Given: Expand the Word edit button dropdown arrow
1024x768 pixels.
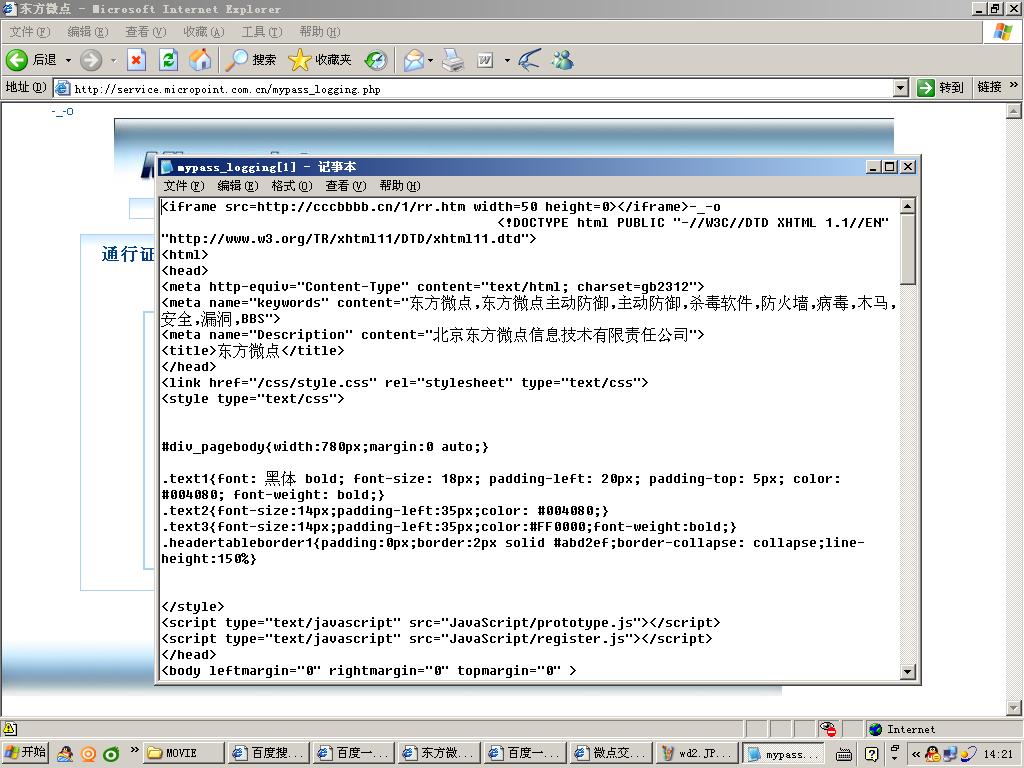Looking at the screenshot, I should point(507,61).
